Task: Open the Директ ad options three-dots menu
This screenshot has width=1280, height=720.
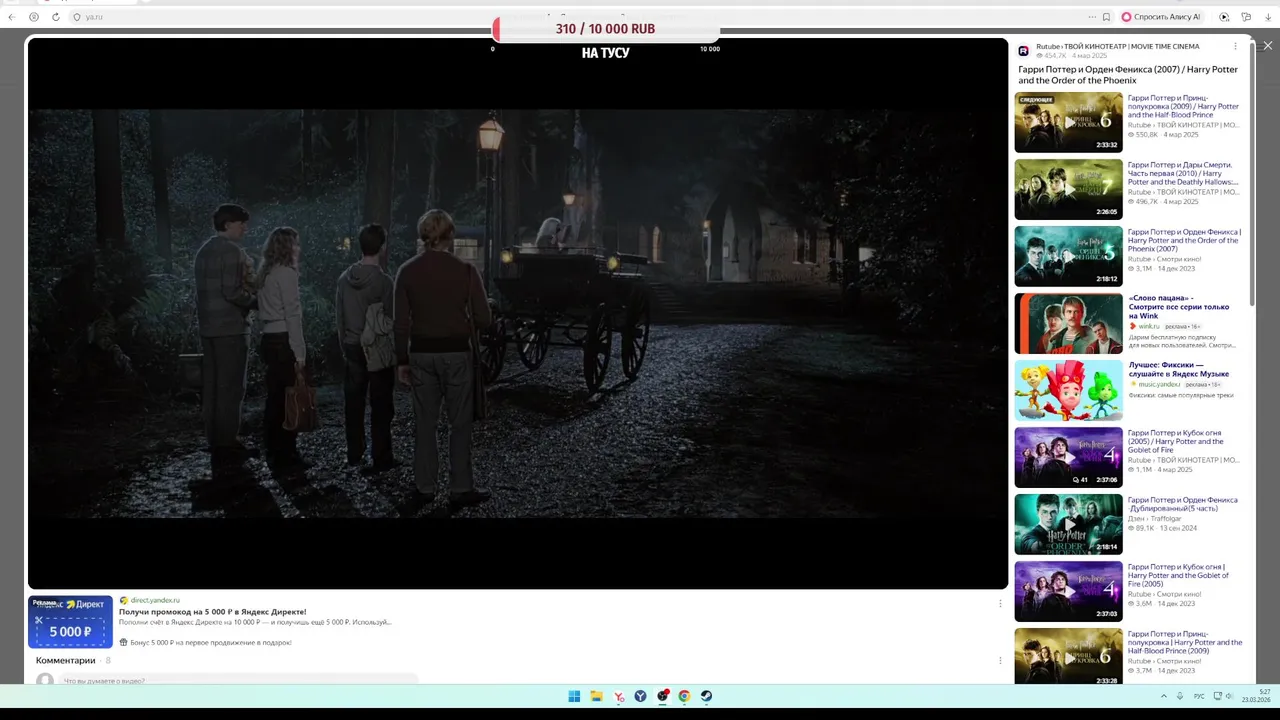Action: (x=1000, y=603)
